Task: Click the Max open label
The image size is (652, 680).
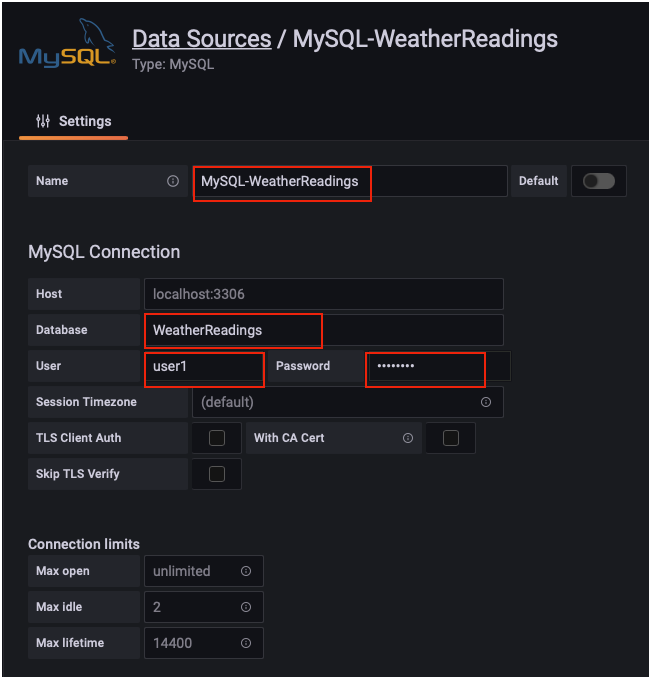Action: point(63,571)
